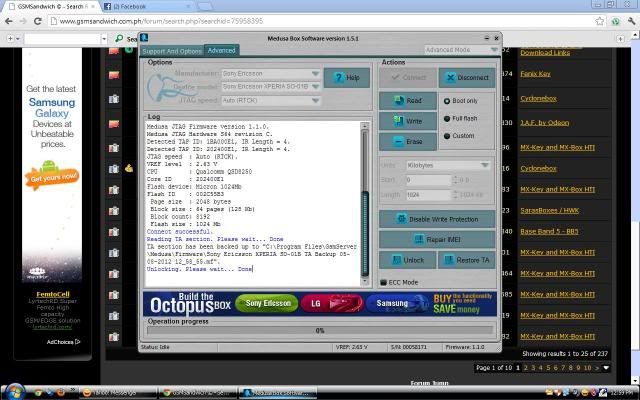Screen dimensions: 640x400
Task: Click the toolbar search magnifier icon
Action: [119, 38]
